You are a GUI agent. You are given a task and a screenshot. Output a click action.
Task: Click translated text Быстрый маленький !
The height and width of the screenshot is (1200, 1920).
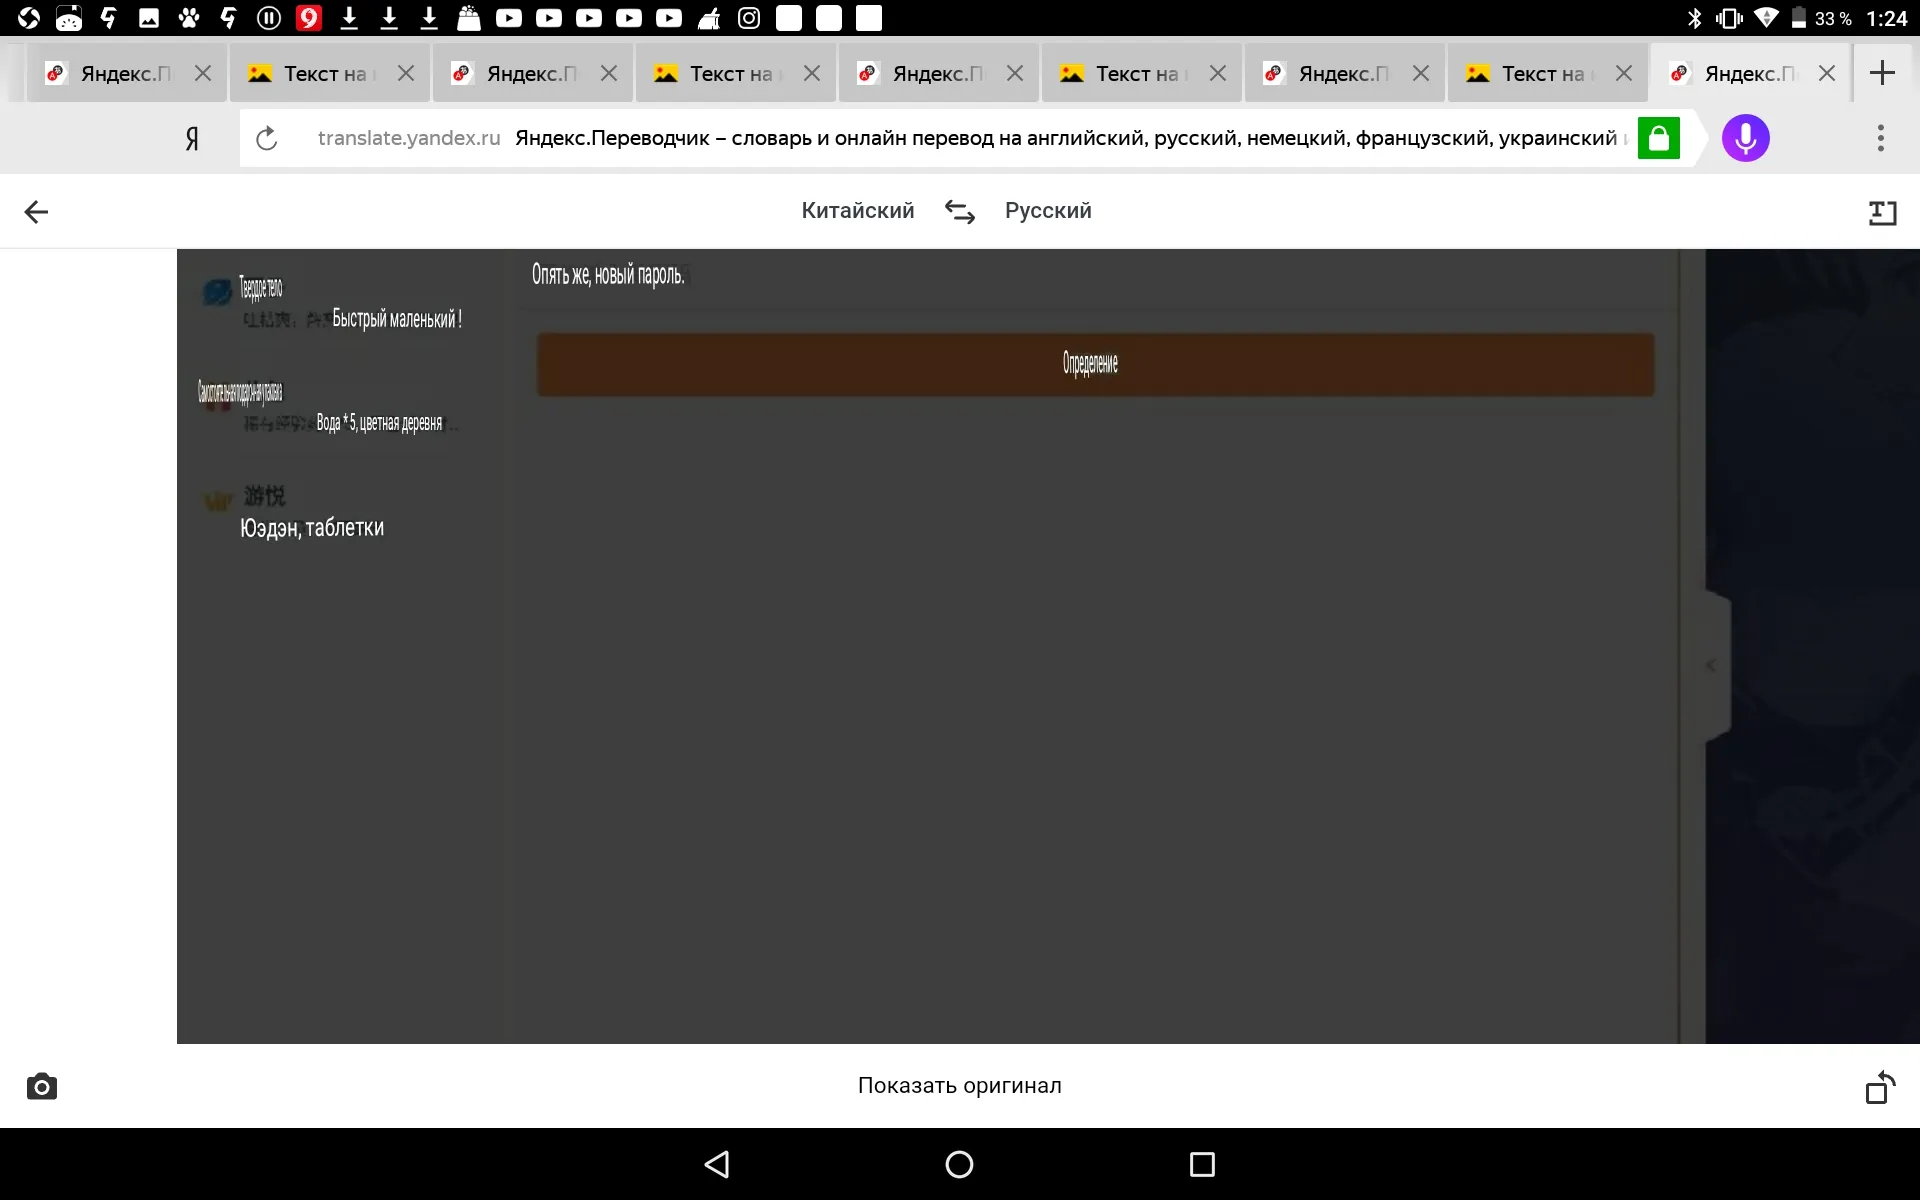397,319
